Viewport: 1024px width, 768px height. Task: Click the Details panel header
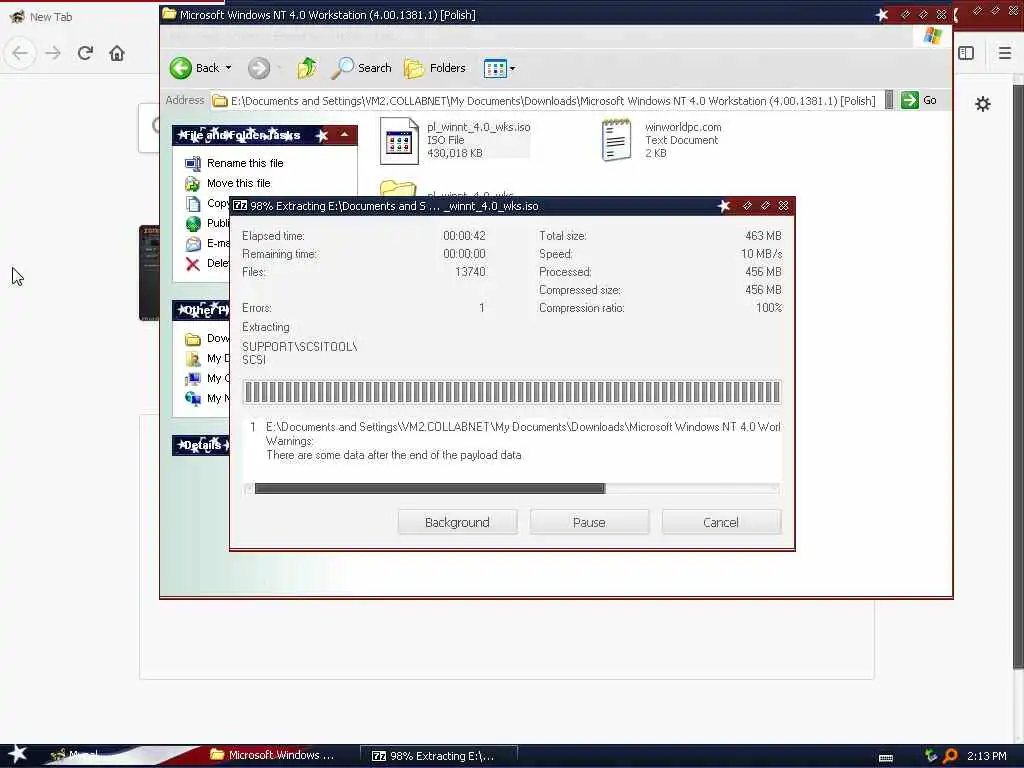pyautogui.click(x=200, y=445)
